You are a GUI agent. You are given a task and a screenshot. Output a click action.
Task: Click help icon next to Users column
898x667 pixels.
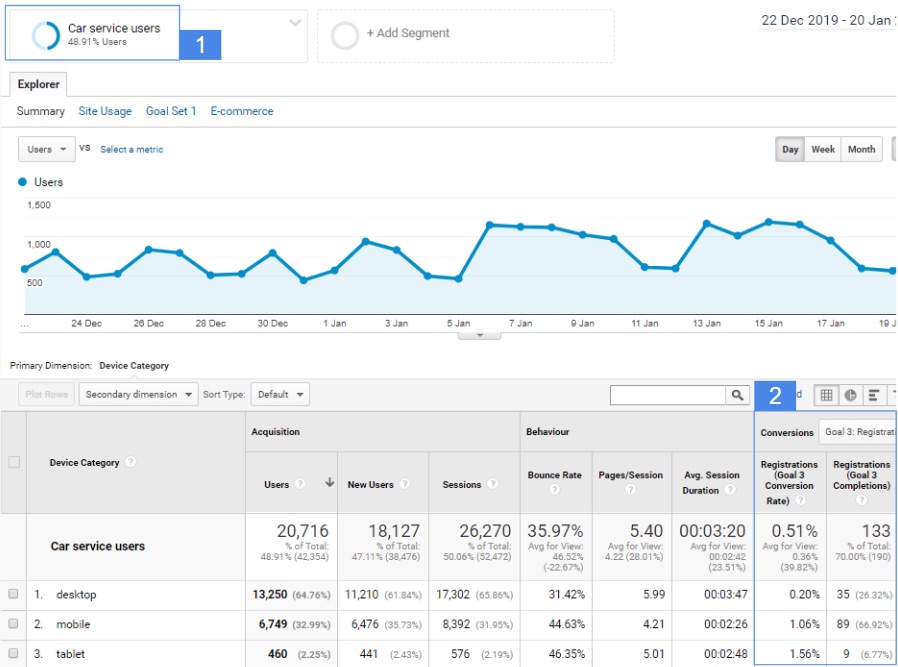[x=300, y=484]
